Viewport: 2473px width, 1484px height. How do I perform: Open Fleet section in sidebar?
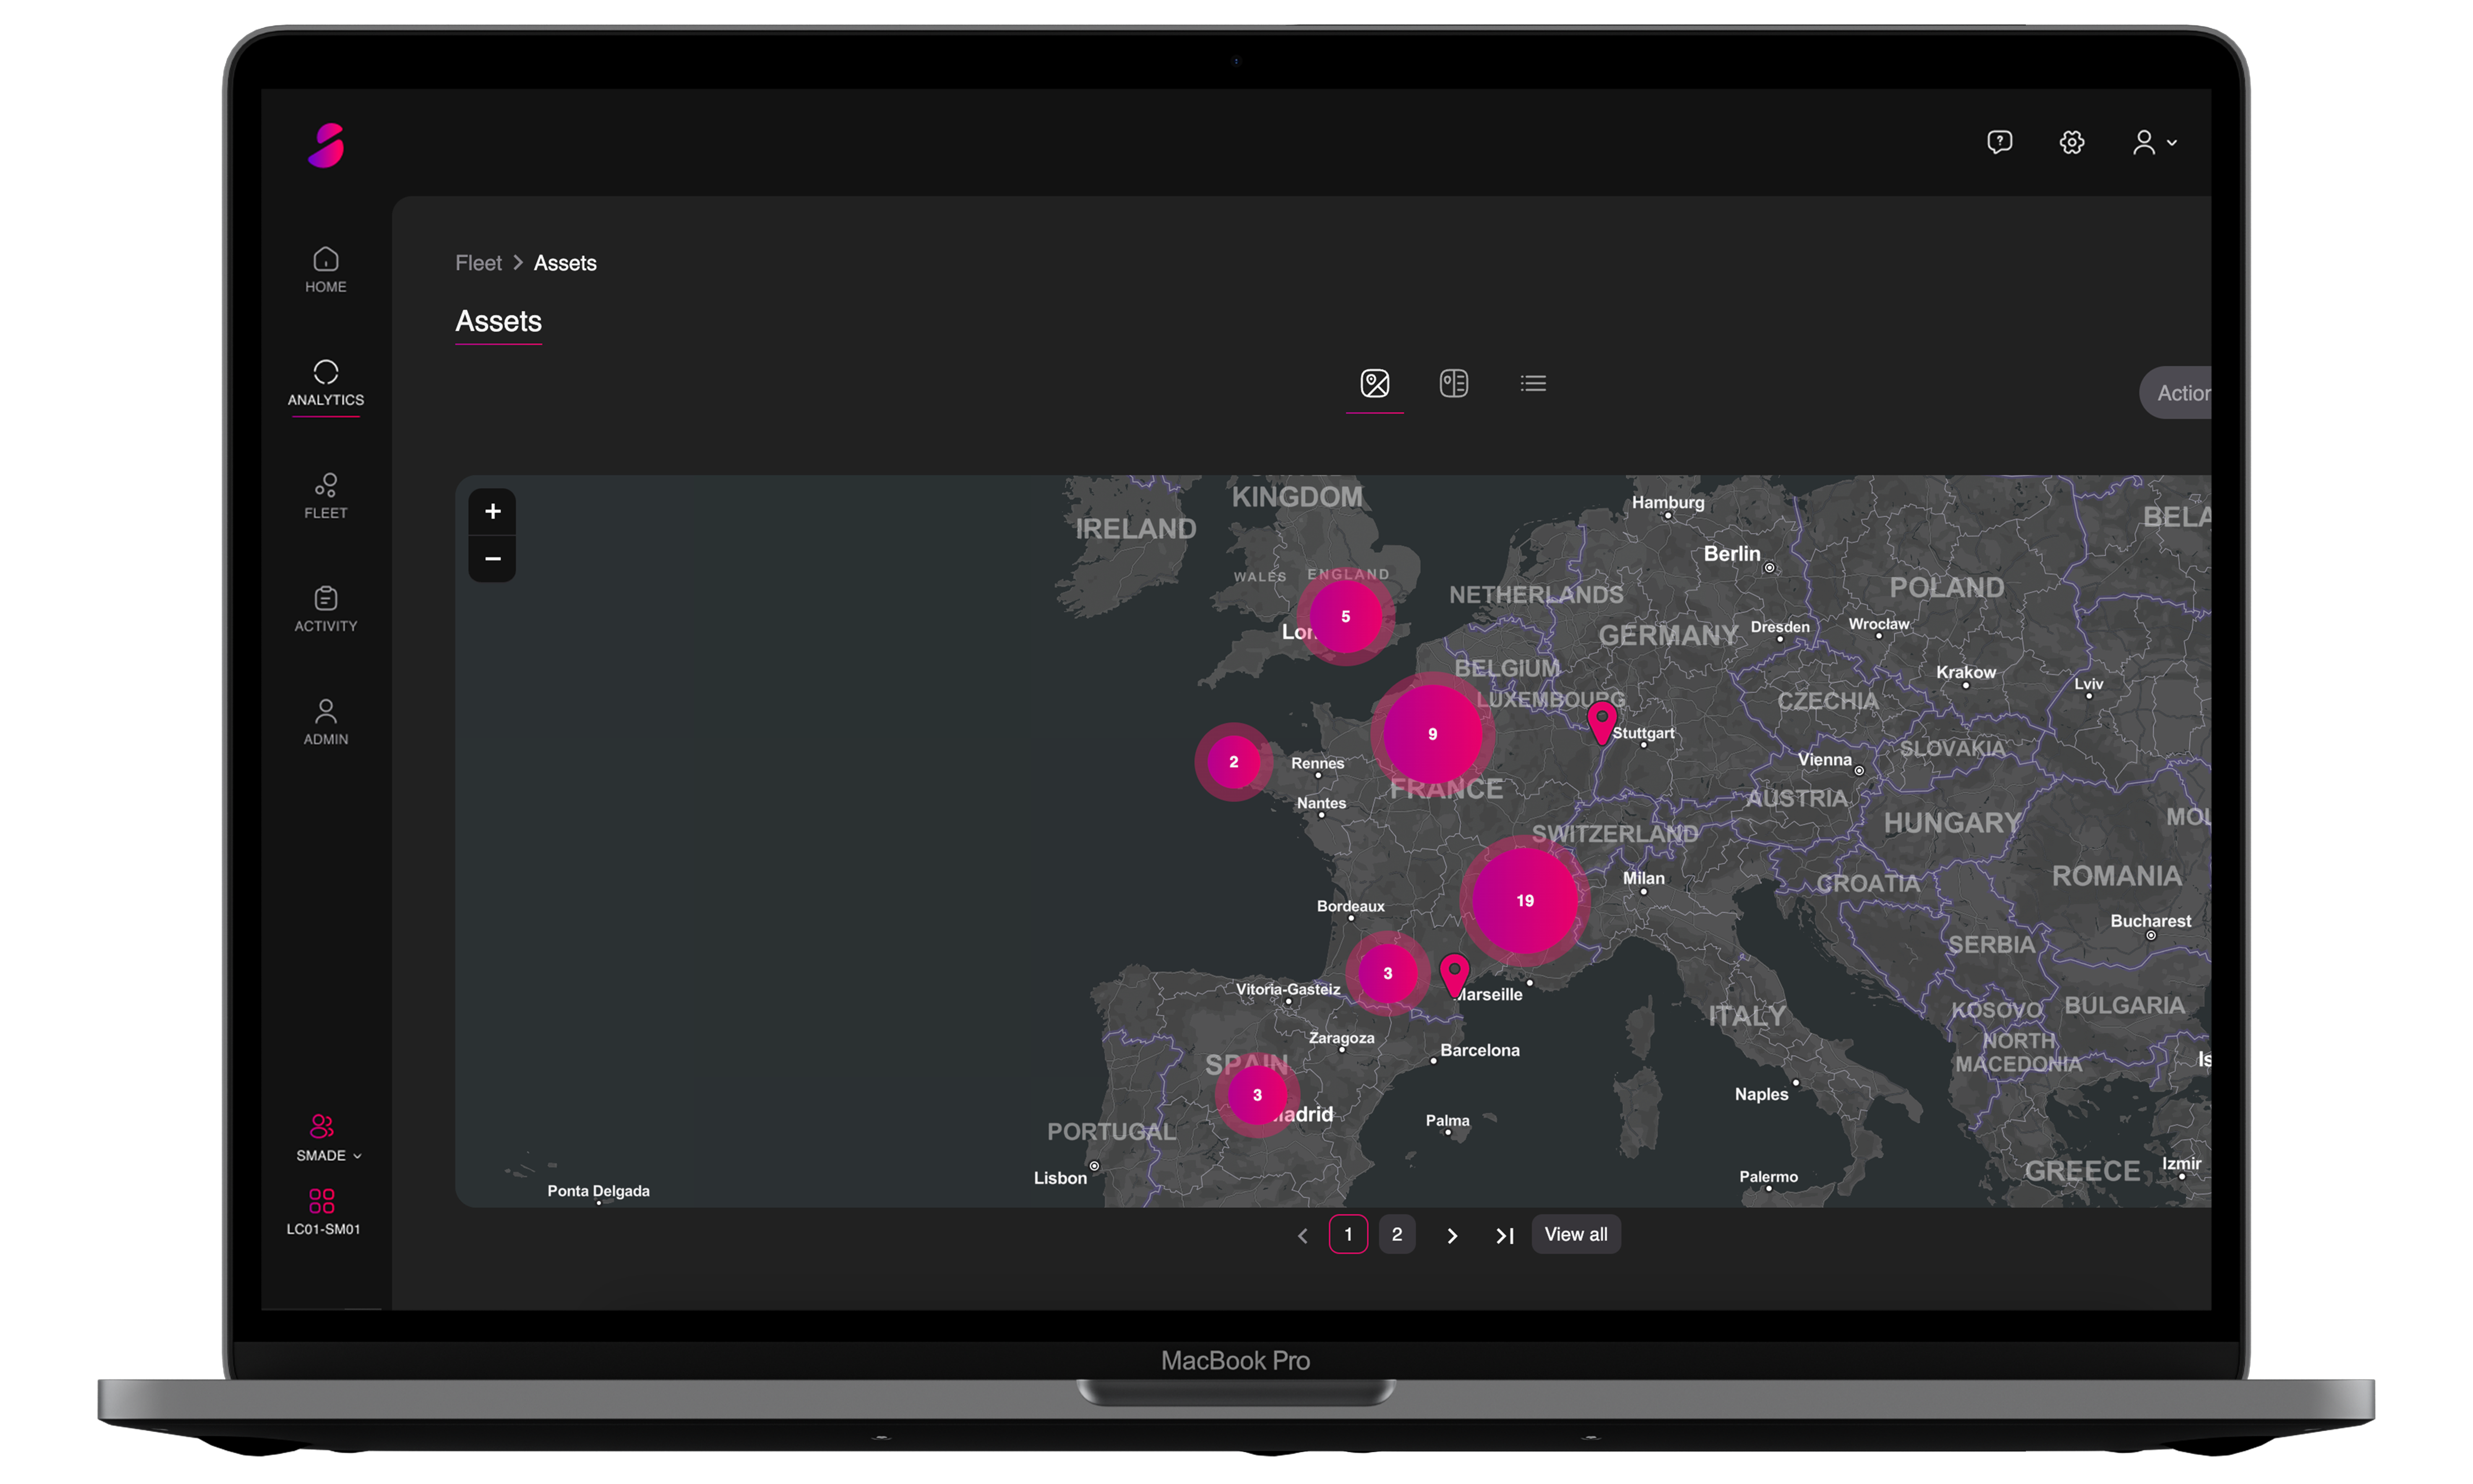point(326,496)
